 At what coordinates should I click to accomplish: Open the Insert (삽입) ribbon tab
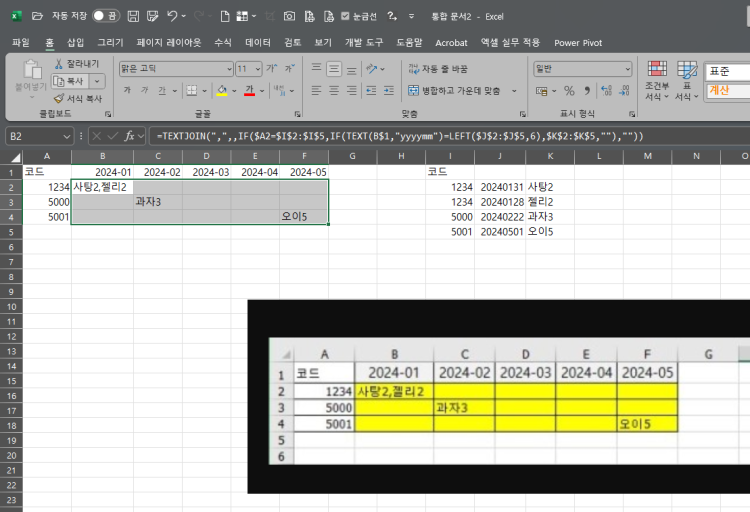(x=76, y=43)
